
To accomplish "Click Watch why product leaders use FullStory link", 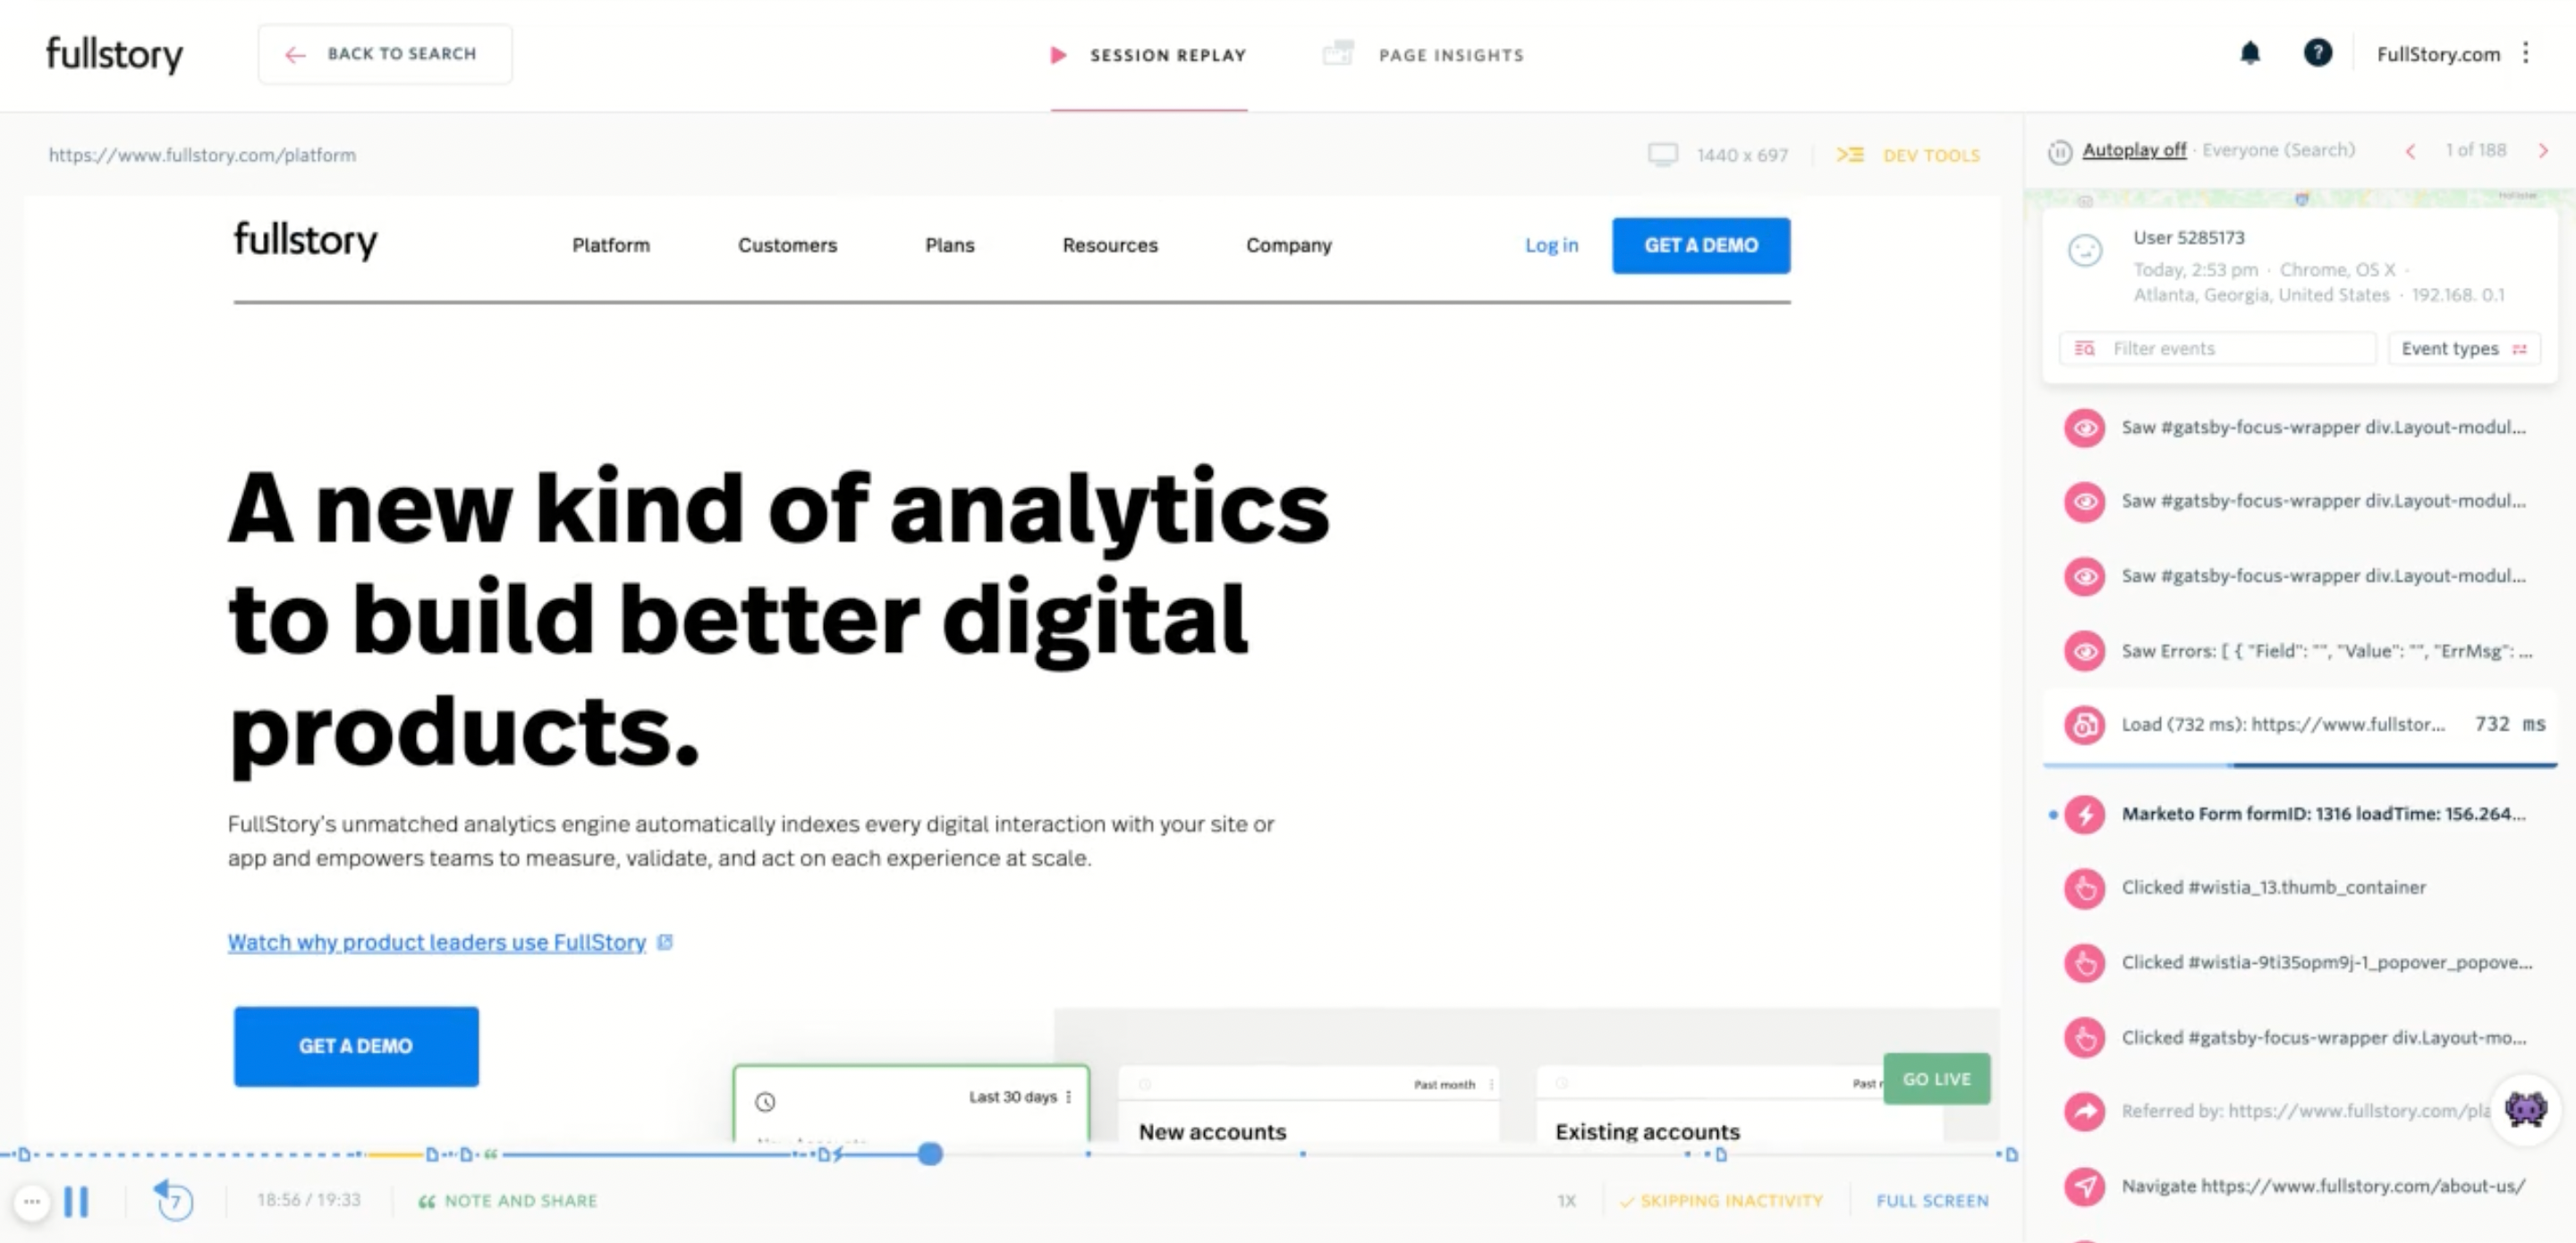I will pyautogui.click(x=445, y=941).
